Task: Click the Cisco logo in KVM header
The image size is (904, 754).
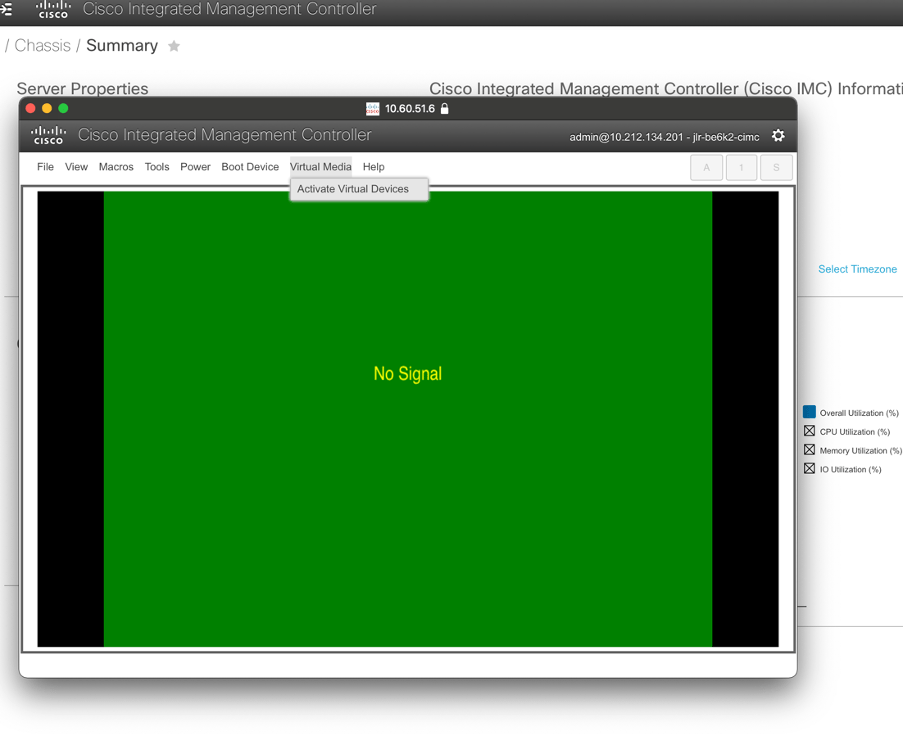Action: pos(48,136)
